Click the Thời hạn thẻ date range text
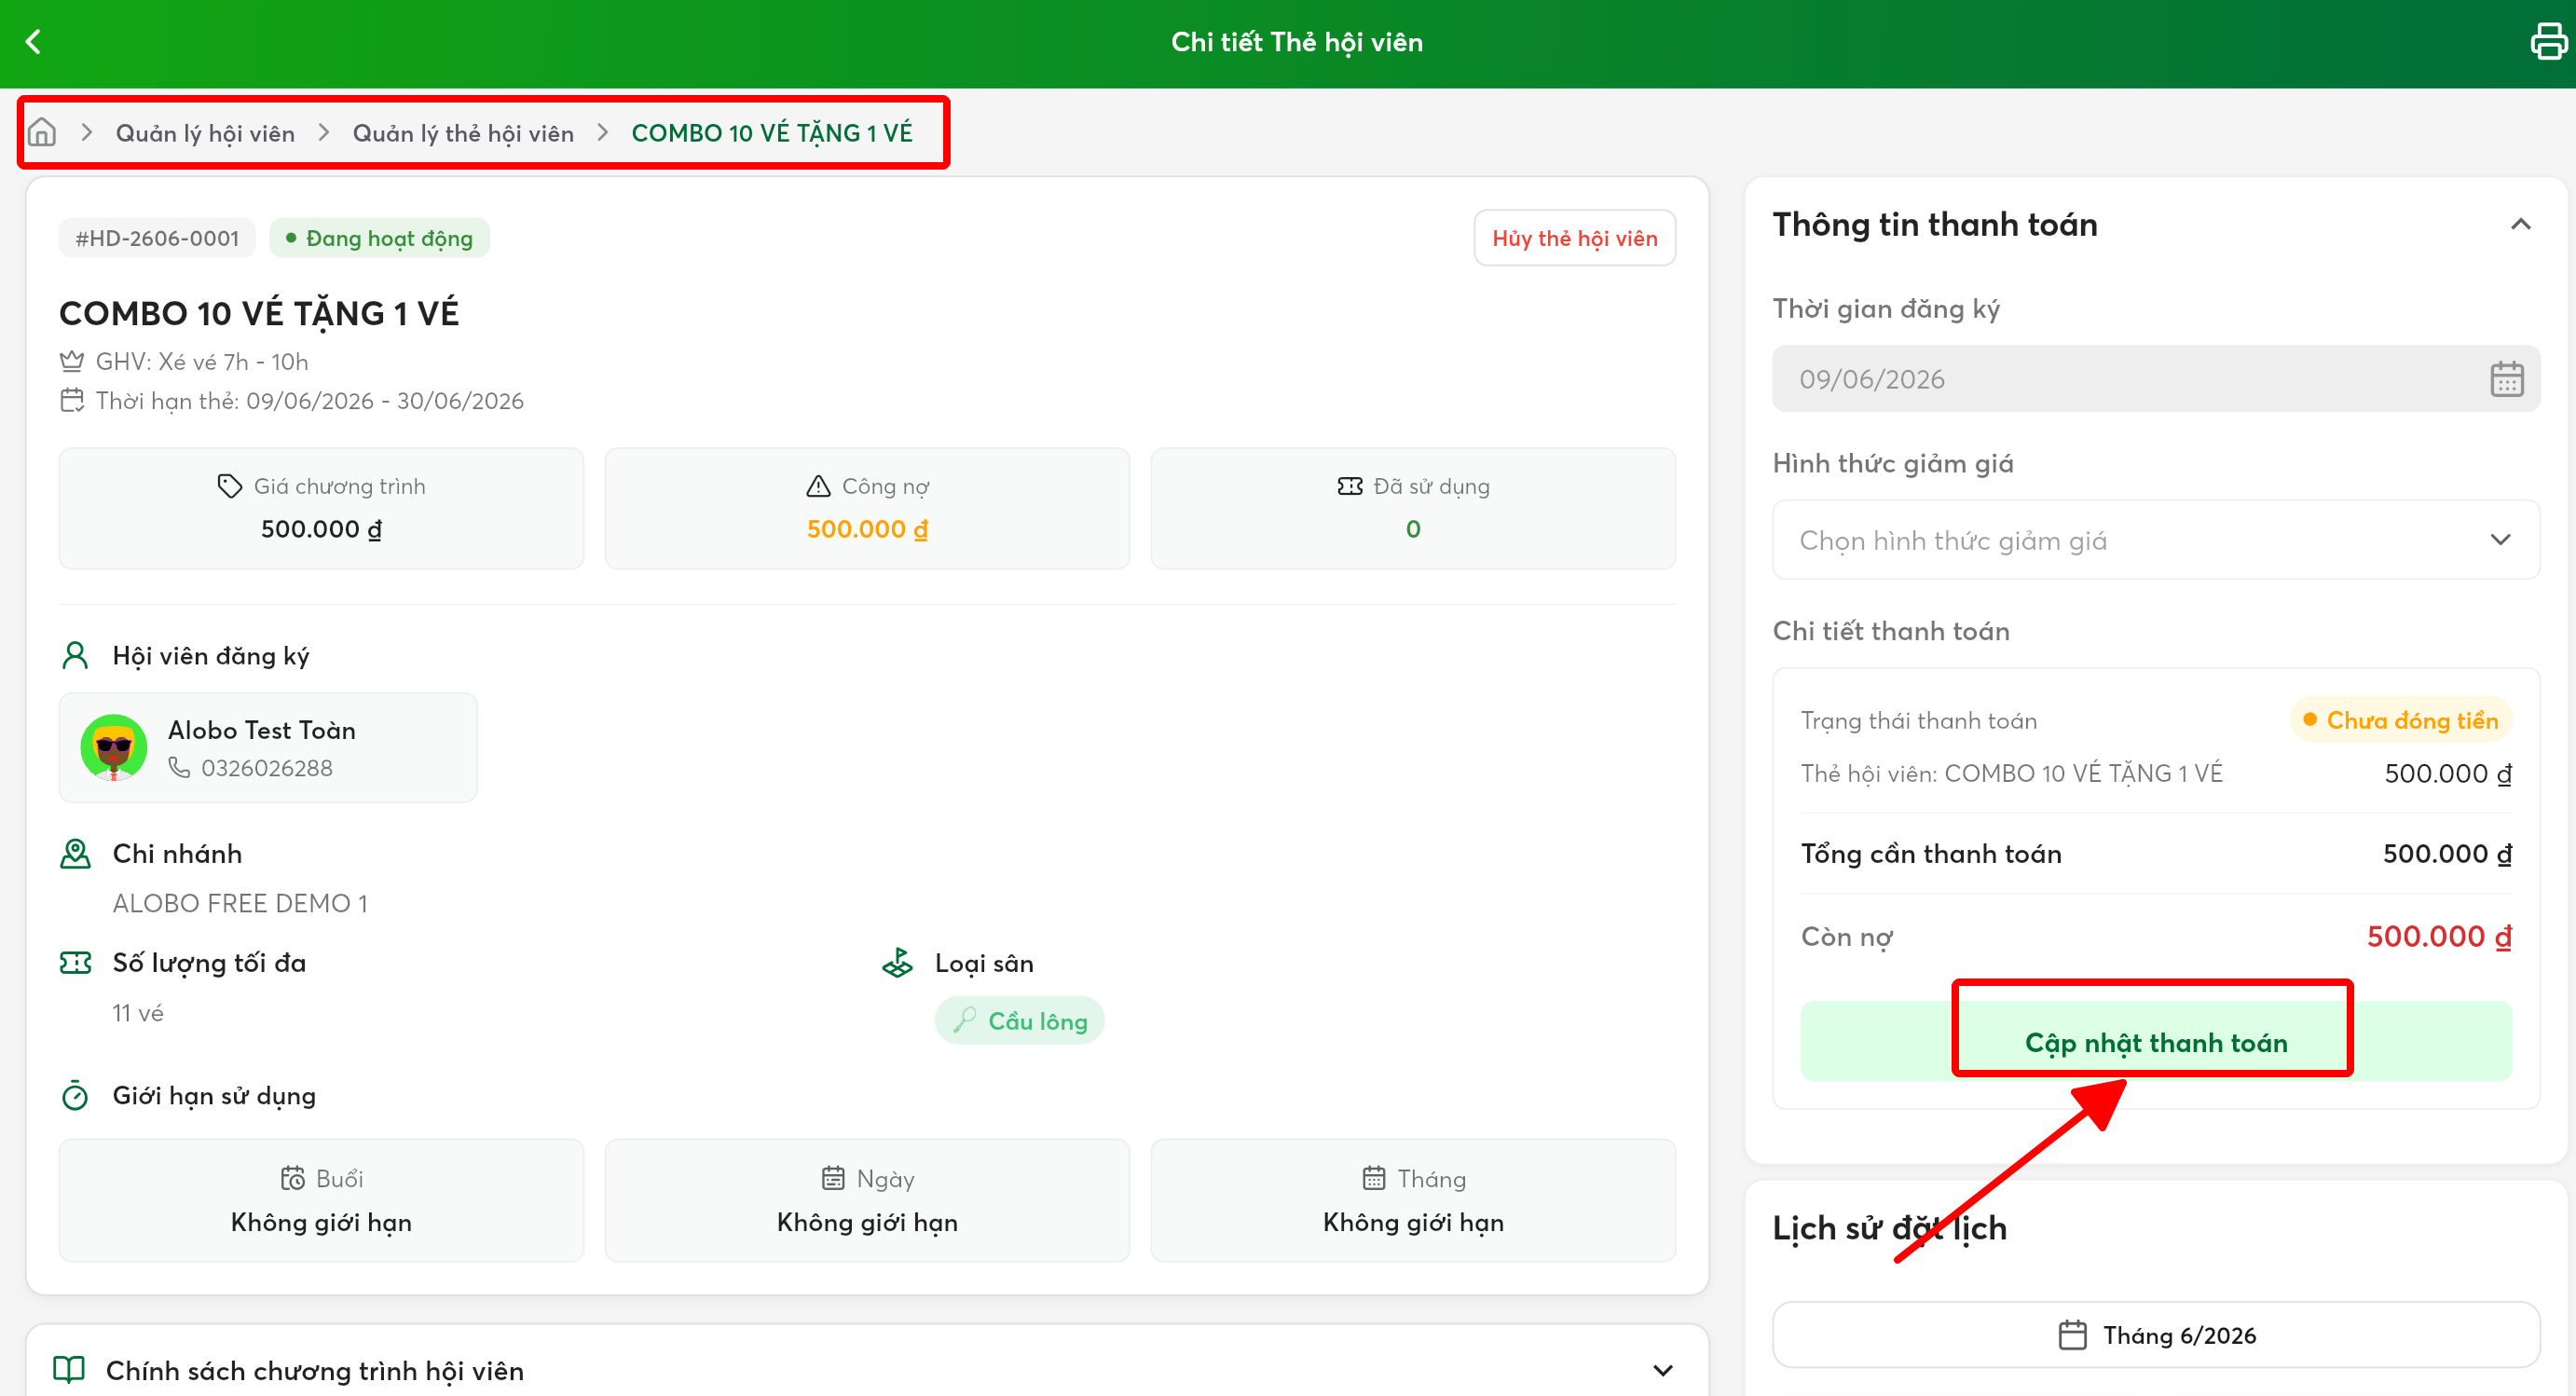Viewport: 2576px width, 1396px height. pyautogui.click(x=309, y=400)
